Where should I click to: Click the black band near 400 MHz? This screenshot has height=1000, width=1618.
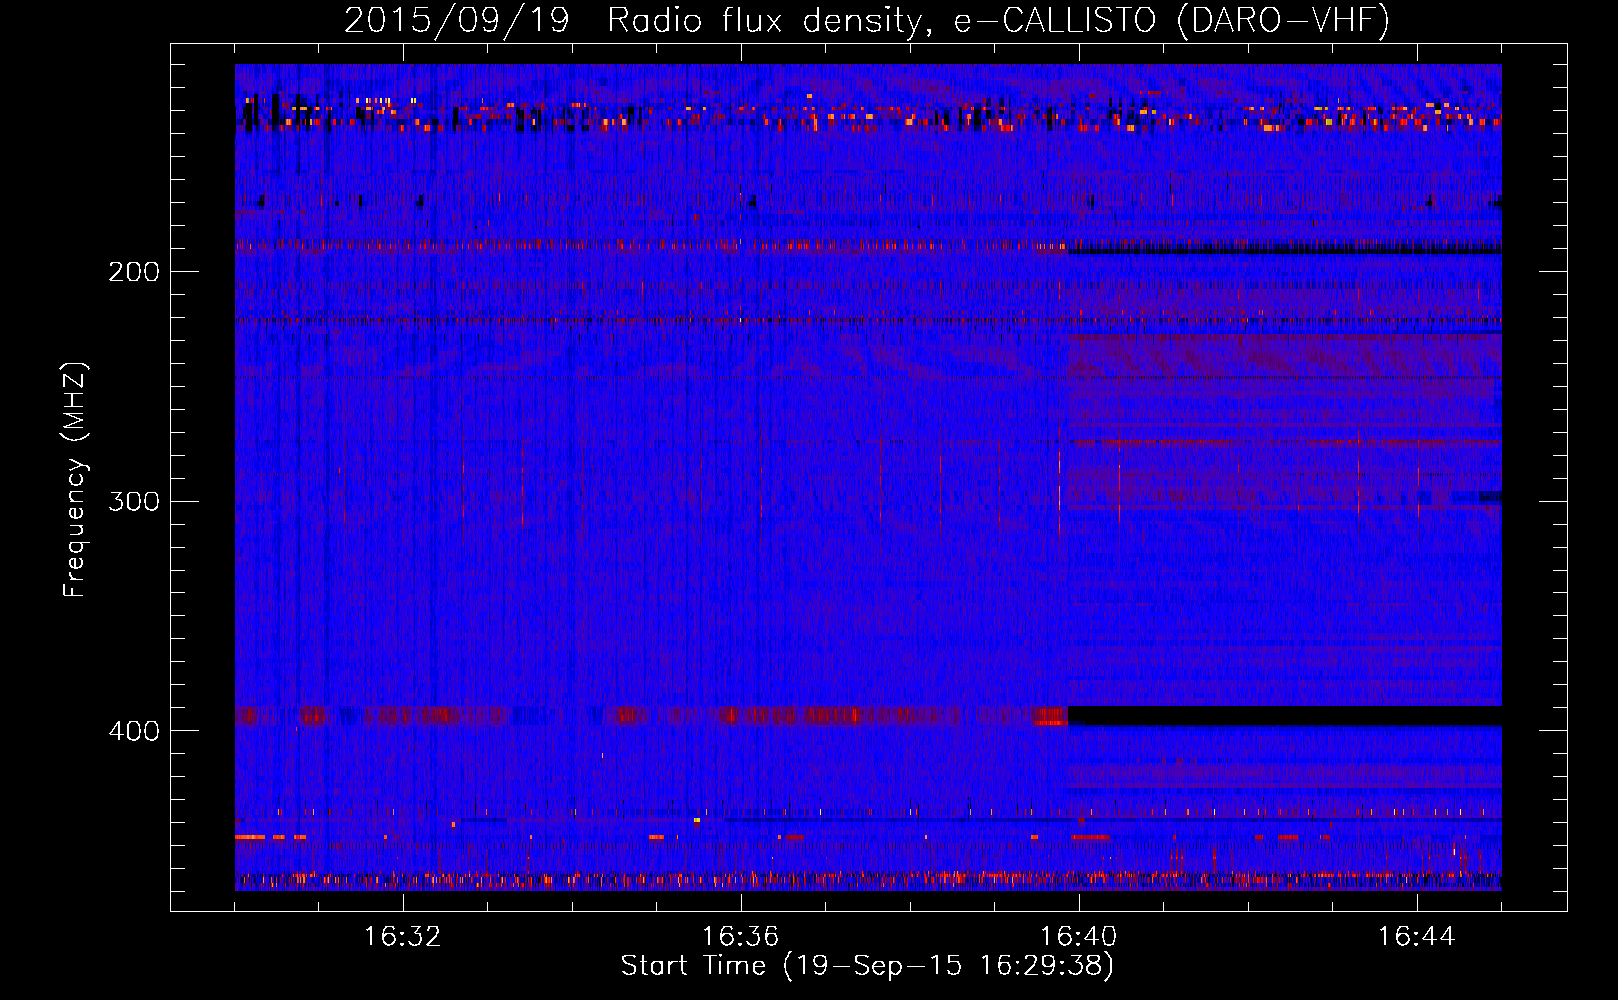pos(1285,716)
